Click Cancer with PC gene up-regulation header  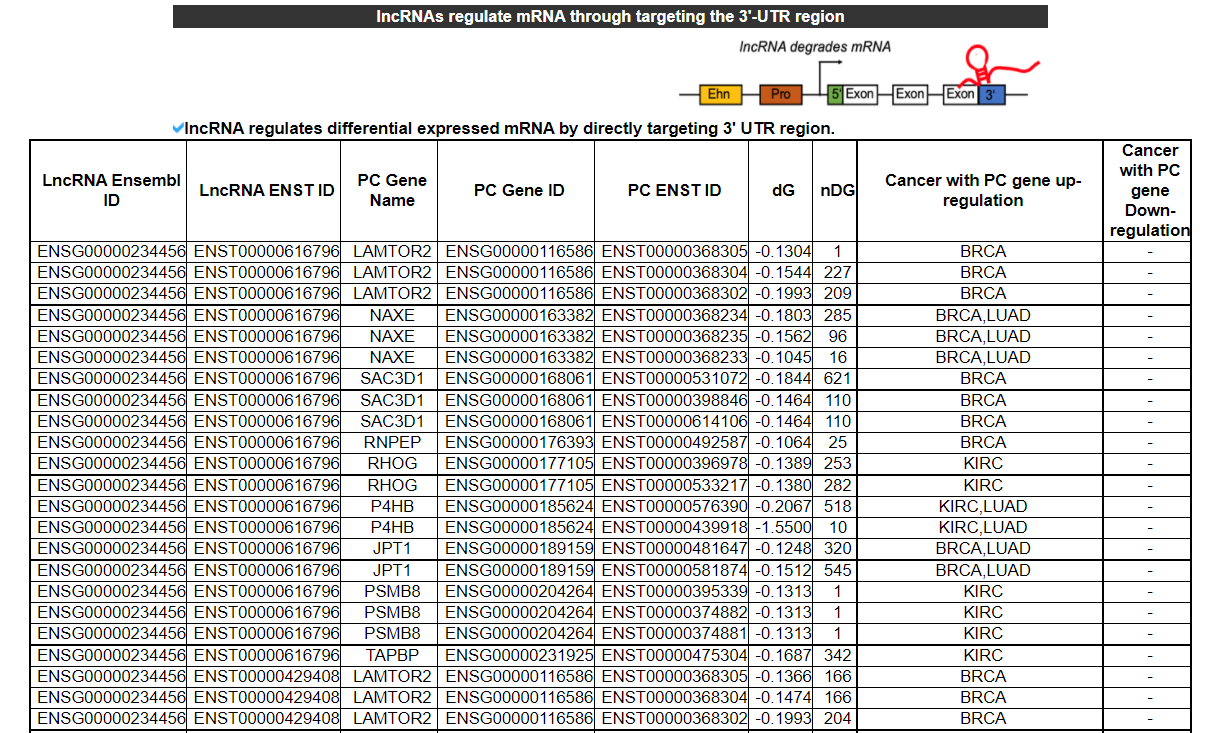coord(982,190)
